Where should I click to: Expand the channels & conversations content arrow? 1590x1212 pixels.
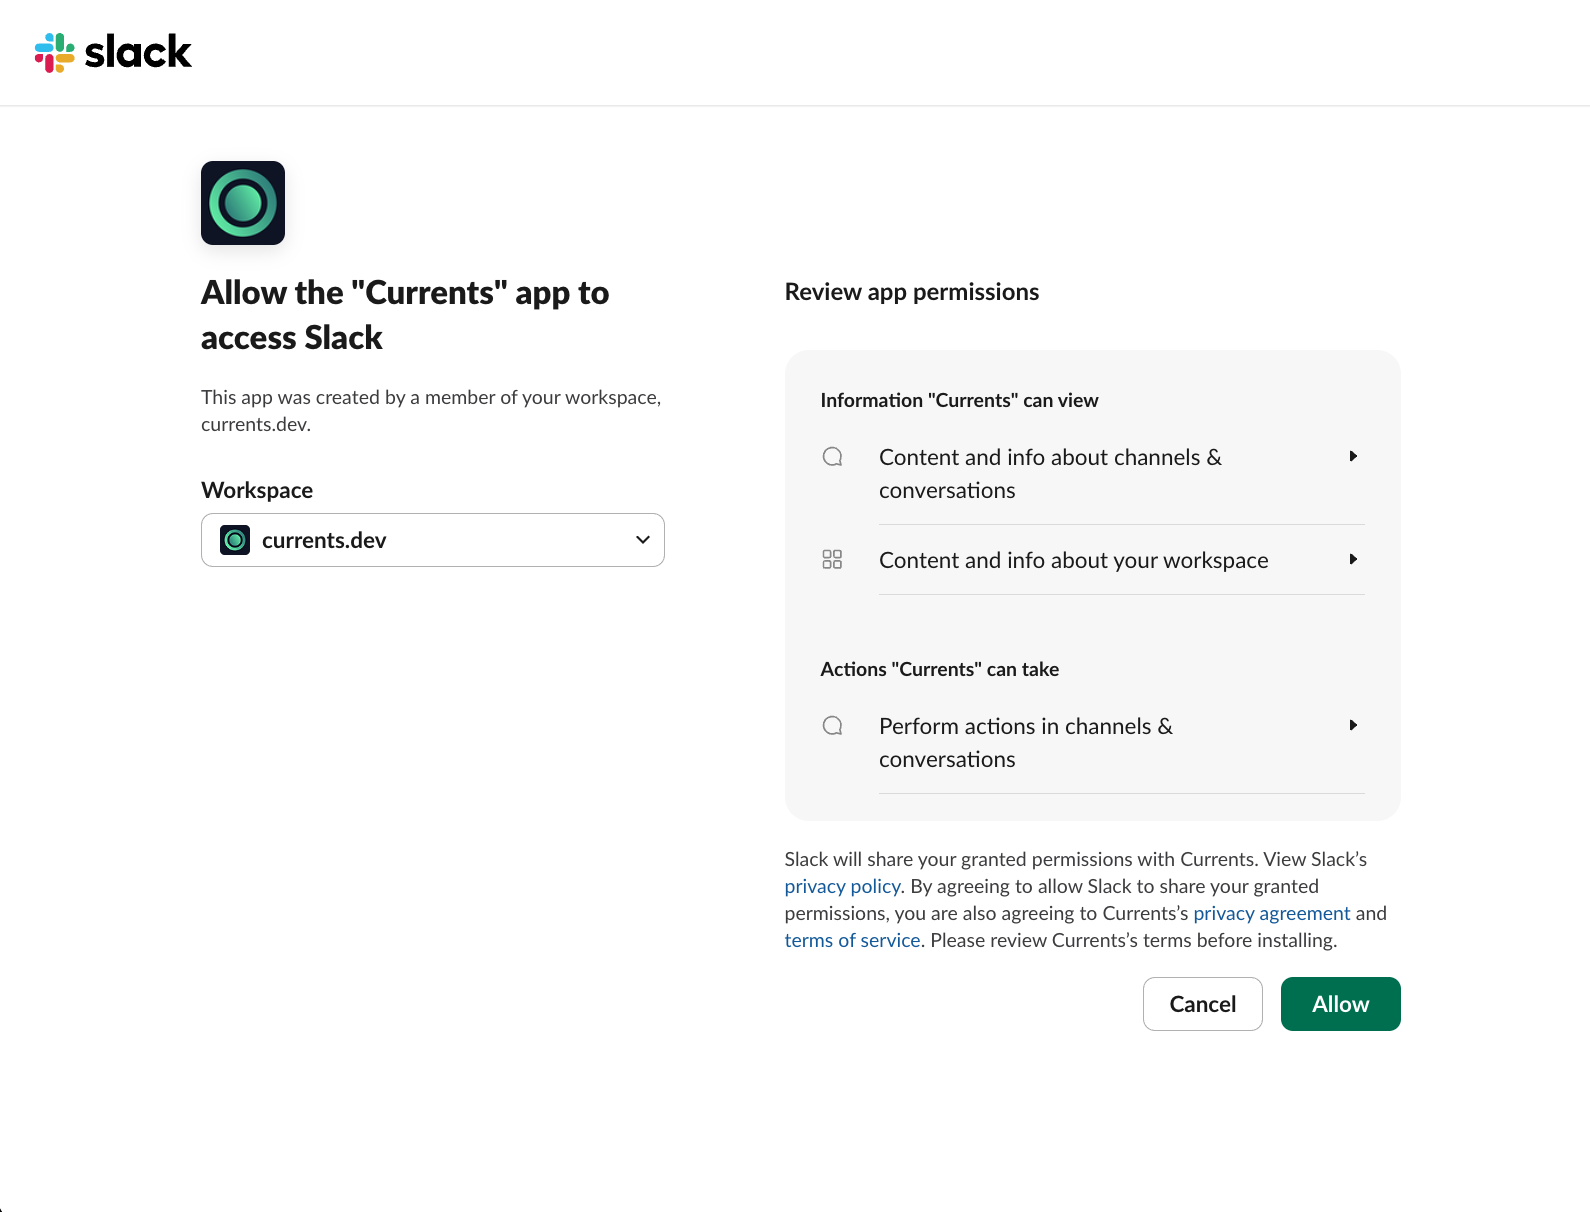click(x=1353, y=456)
